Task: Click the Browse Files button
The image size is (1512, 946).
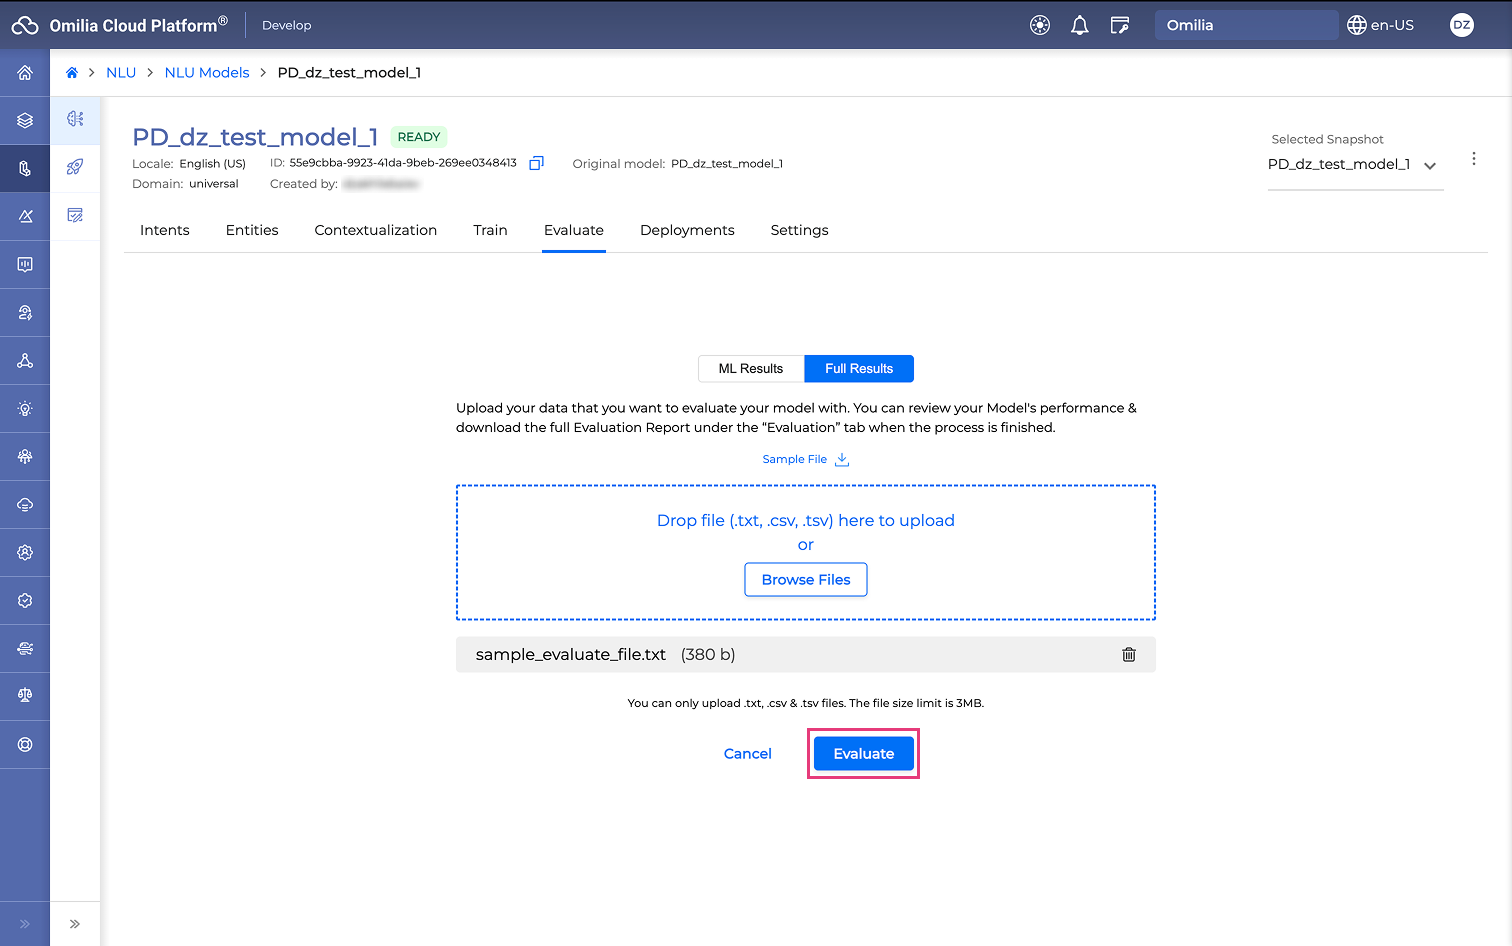Action: pyautogui.click(x=805, y=580)
